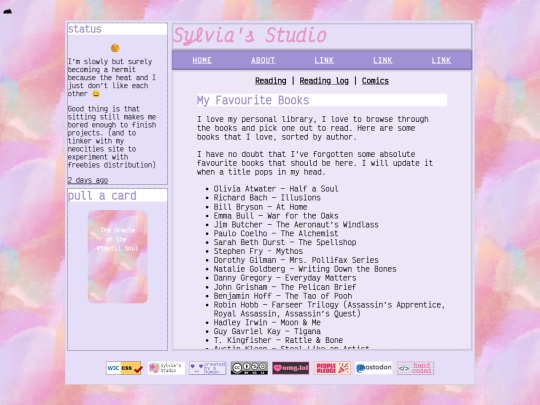Visit the omg.lol badge
Screen dimensions: 540x405
pos(291,368)
